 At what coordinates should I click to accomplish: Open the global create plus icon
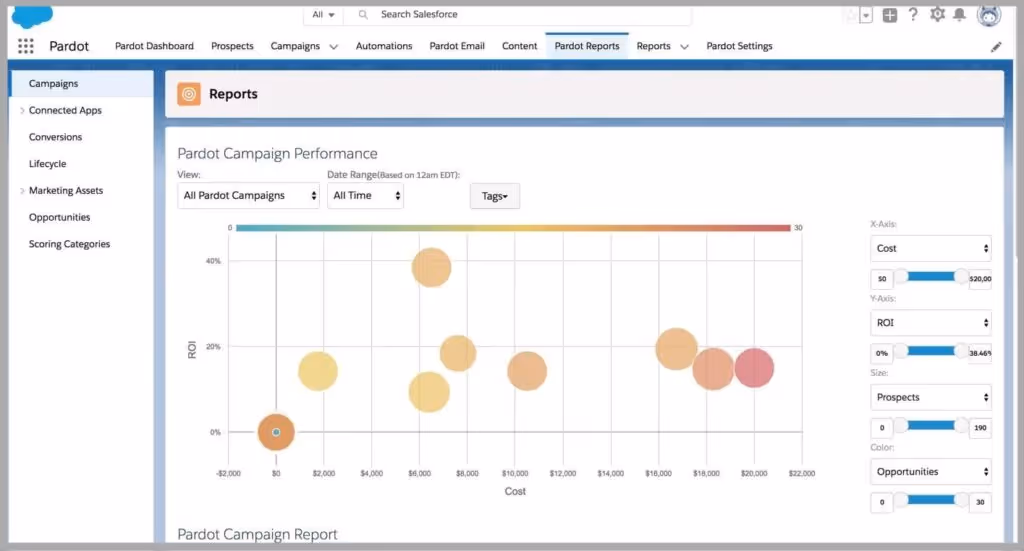pos(889,15)
